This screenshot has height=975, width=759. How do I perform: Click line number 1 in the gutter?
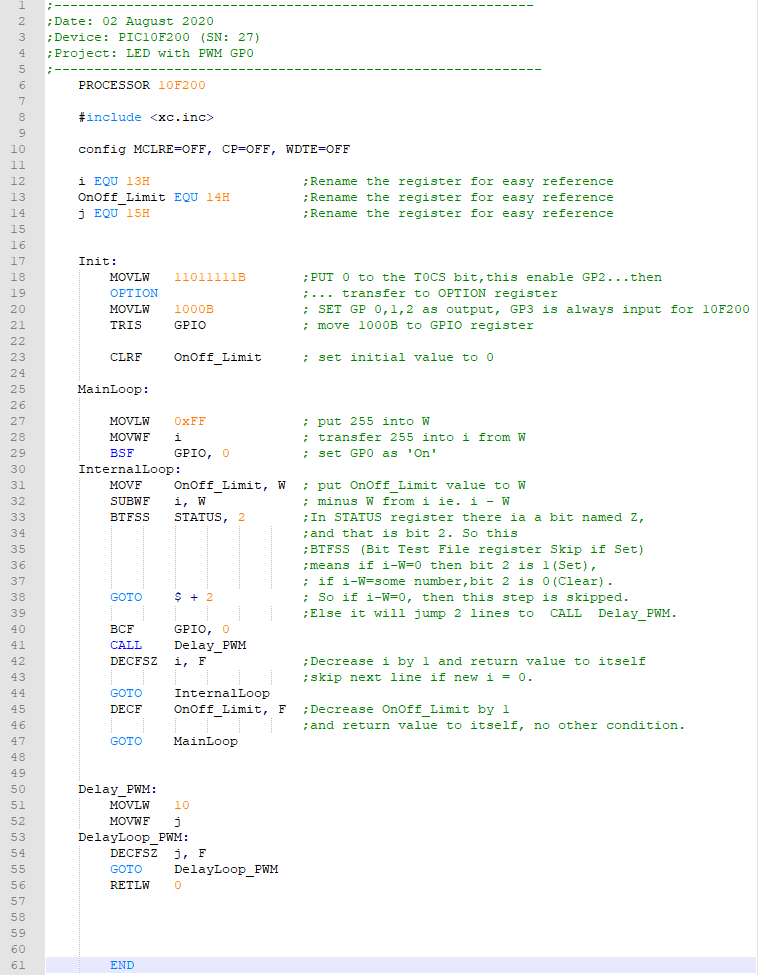[19, 5]
